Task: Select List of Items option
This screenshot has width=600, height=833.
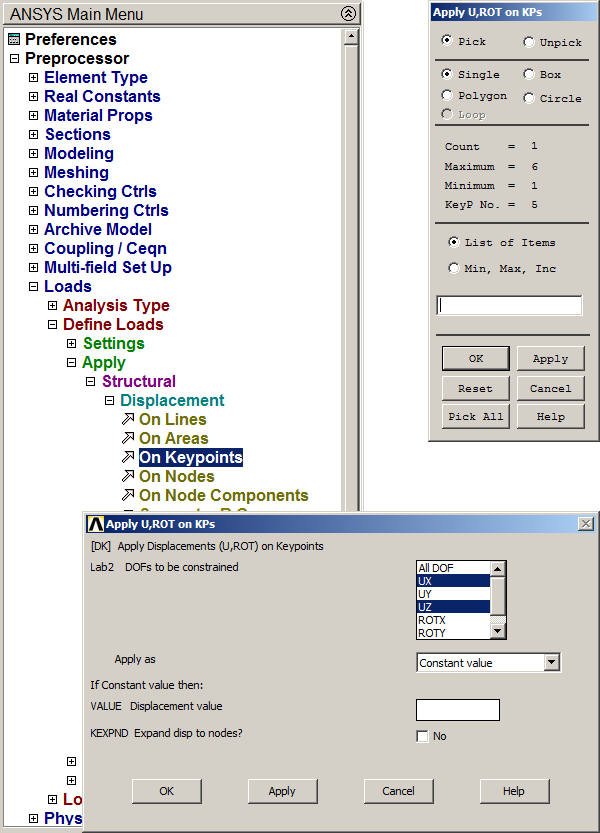Action: click(x=453, y=242)
